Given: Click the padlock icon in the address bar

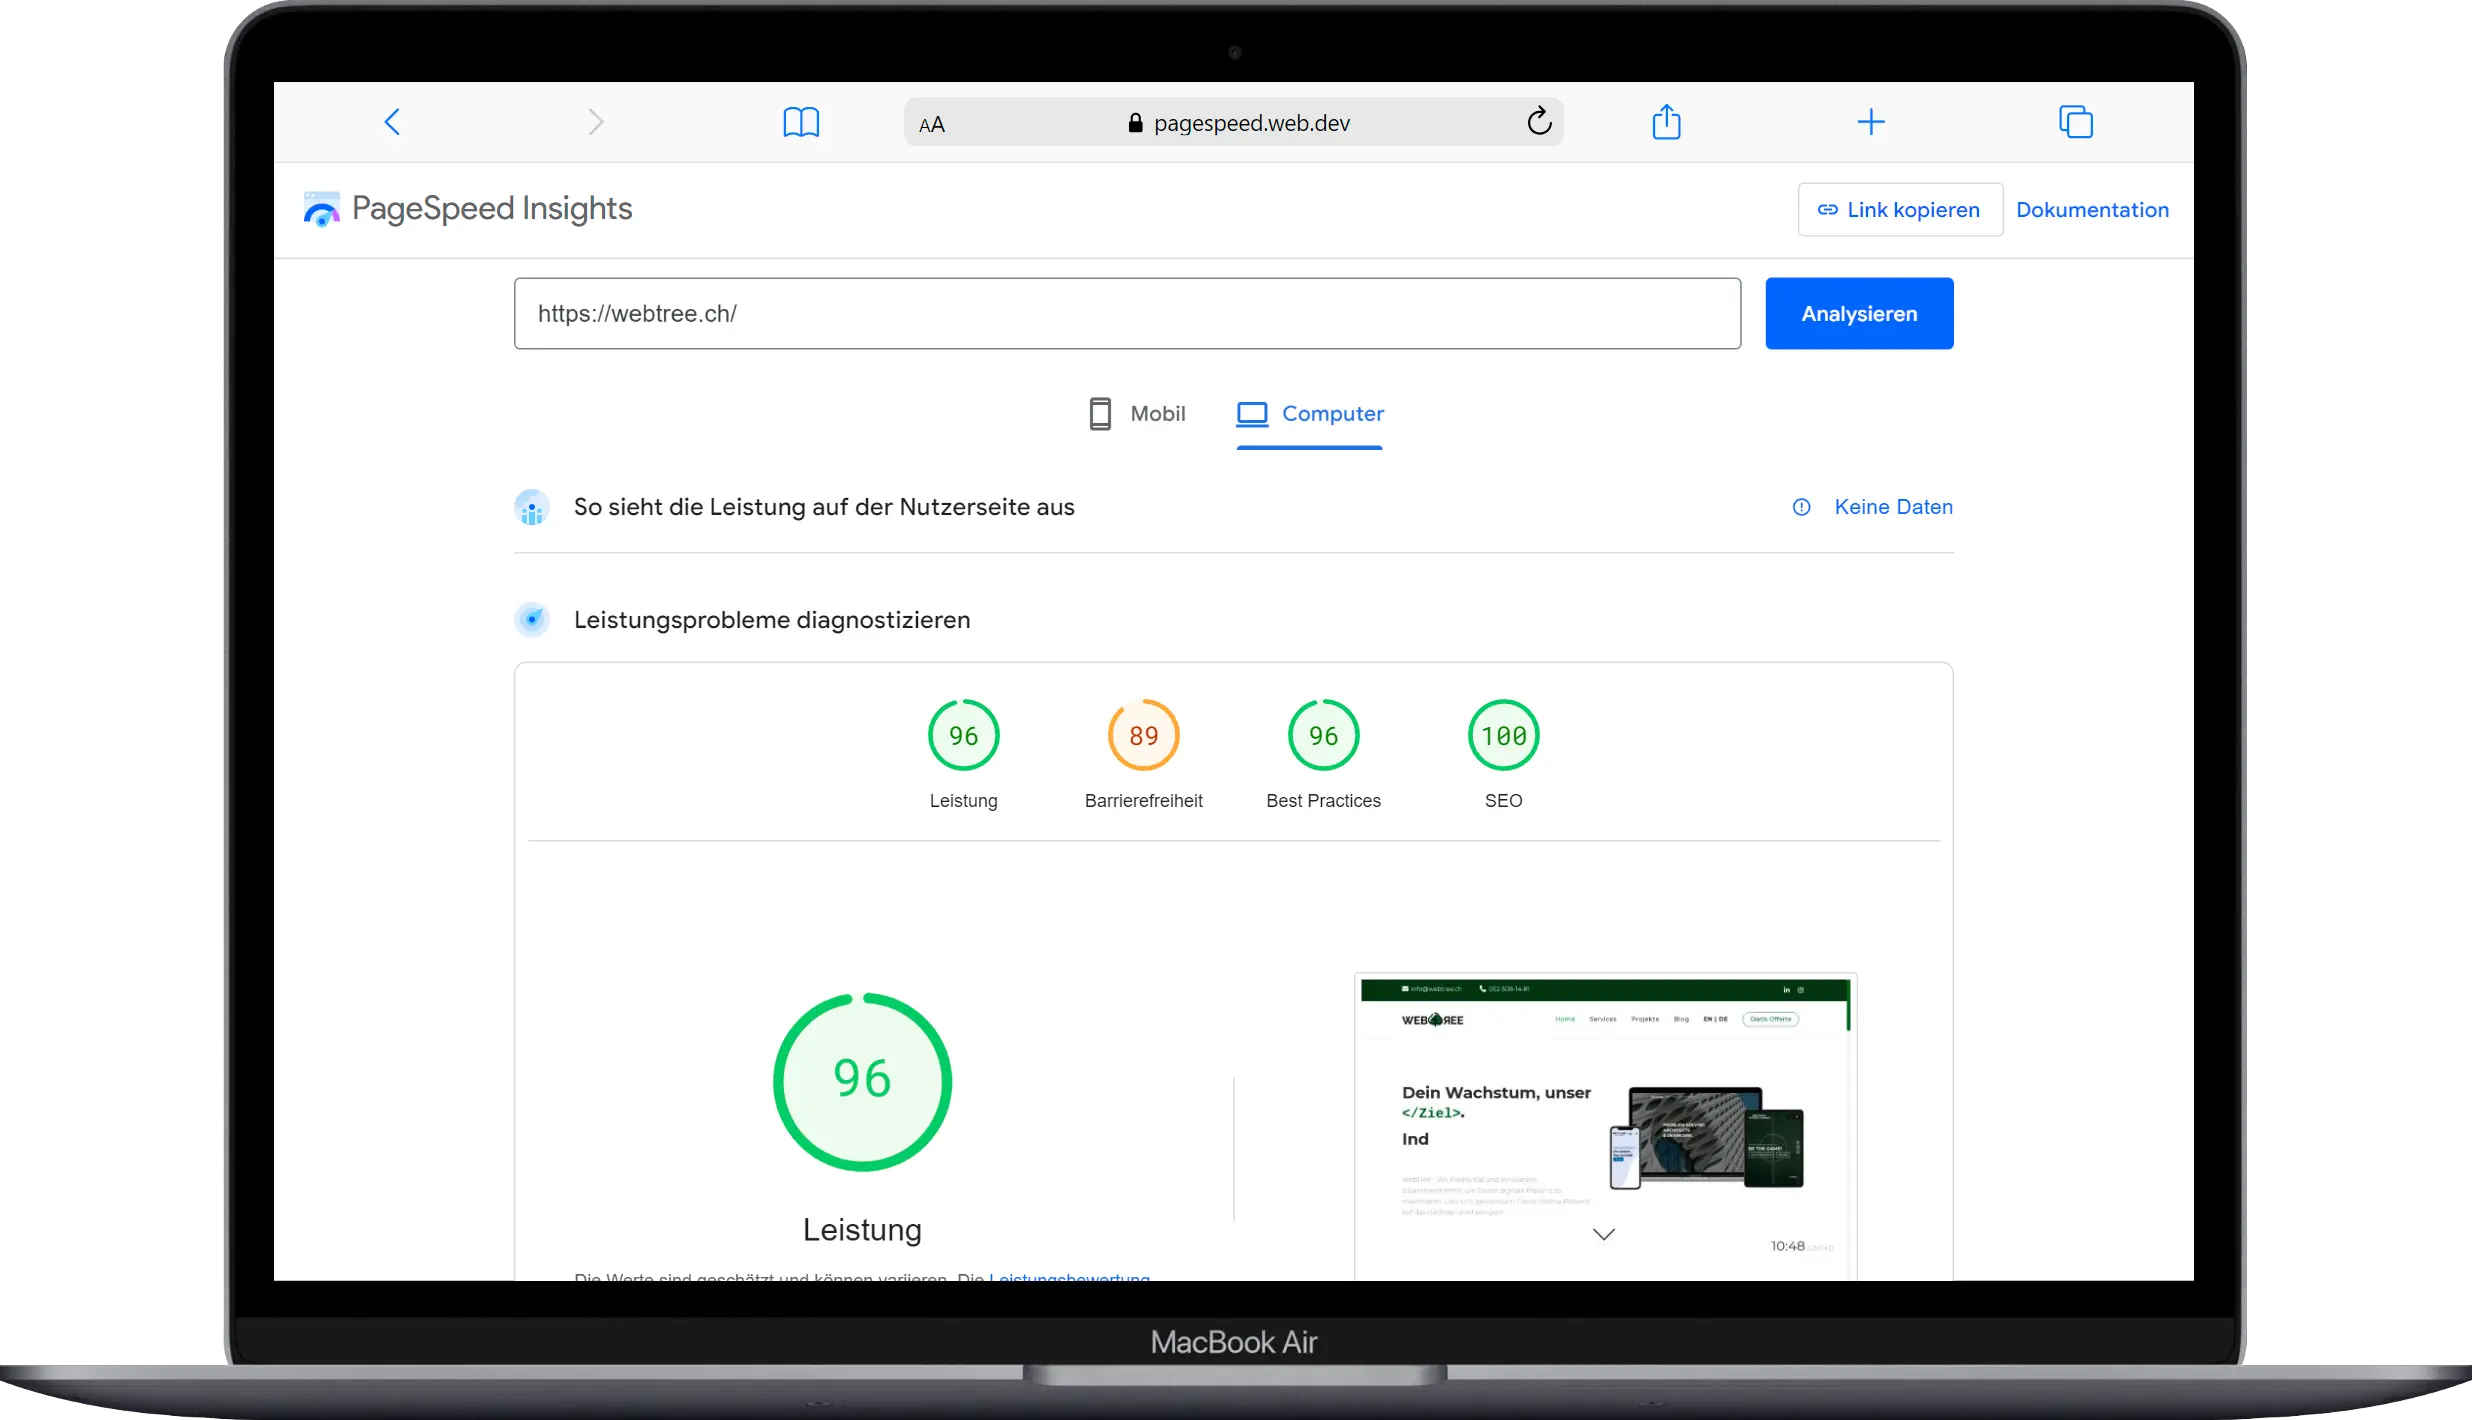Looking at the screenshot, I should (x=1134, y=122).
